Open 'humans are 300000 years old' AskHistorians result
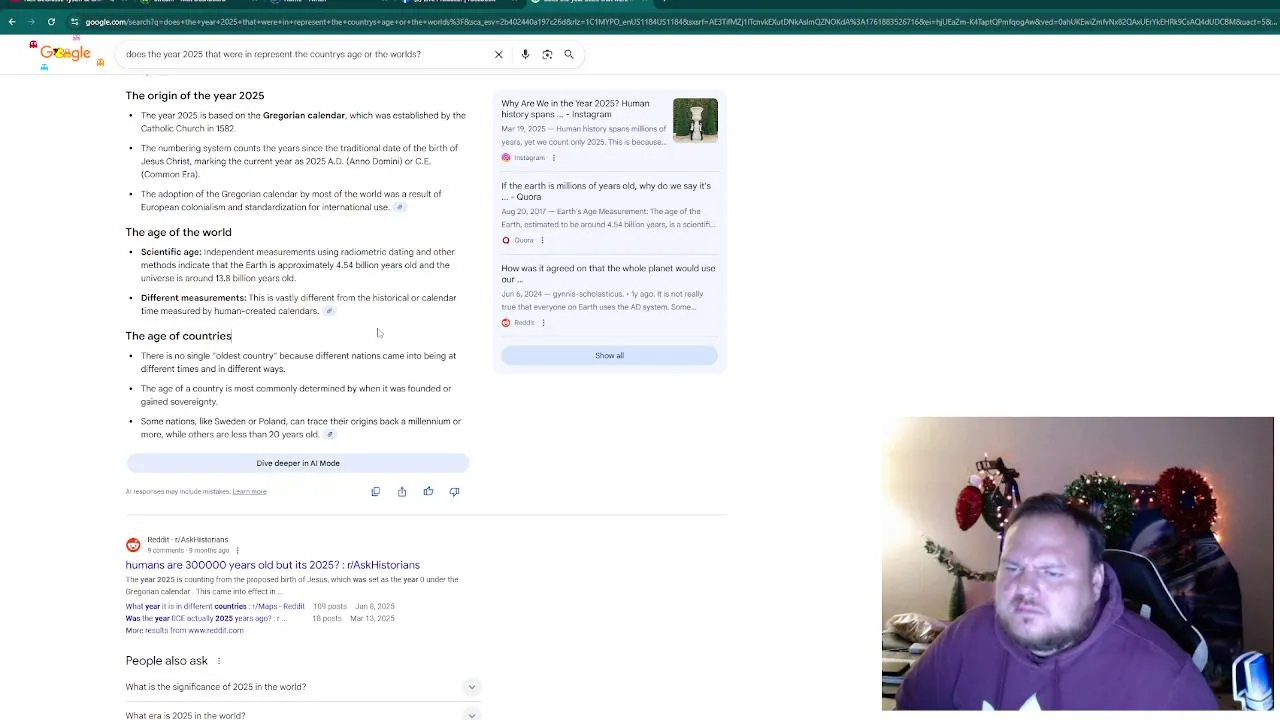The width and height of the screenshot is (1280, 720). point(273,565)
